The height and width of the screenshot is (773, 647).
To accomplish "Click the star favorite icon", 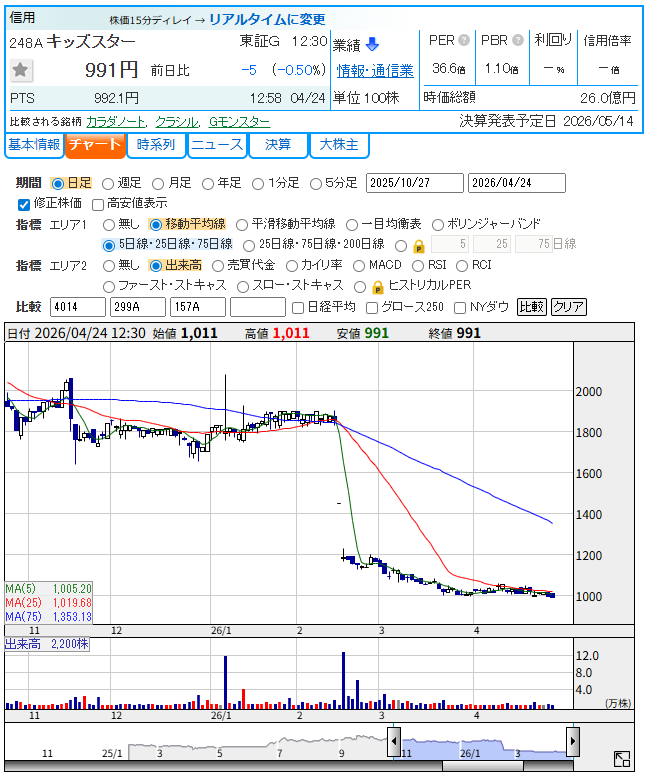I will [21, 70].
